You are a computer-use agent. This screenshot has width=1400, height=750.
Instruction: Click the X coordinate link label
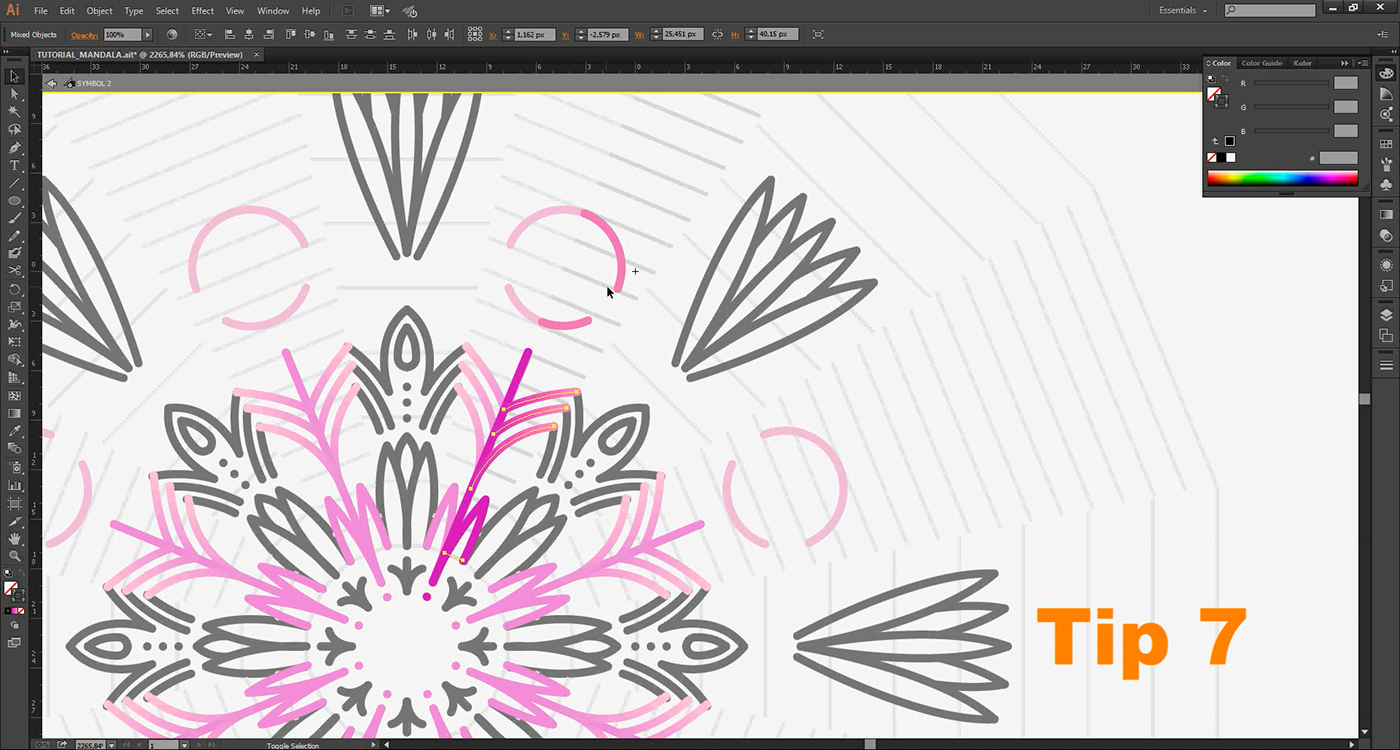coord(493,34)
